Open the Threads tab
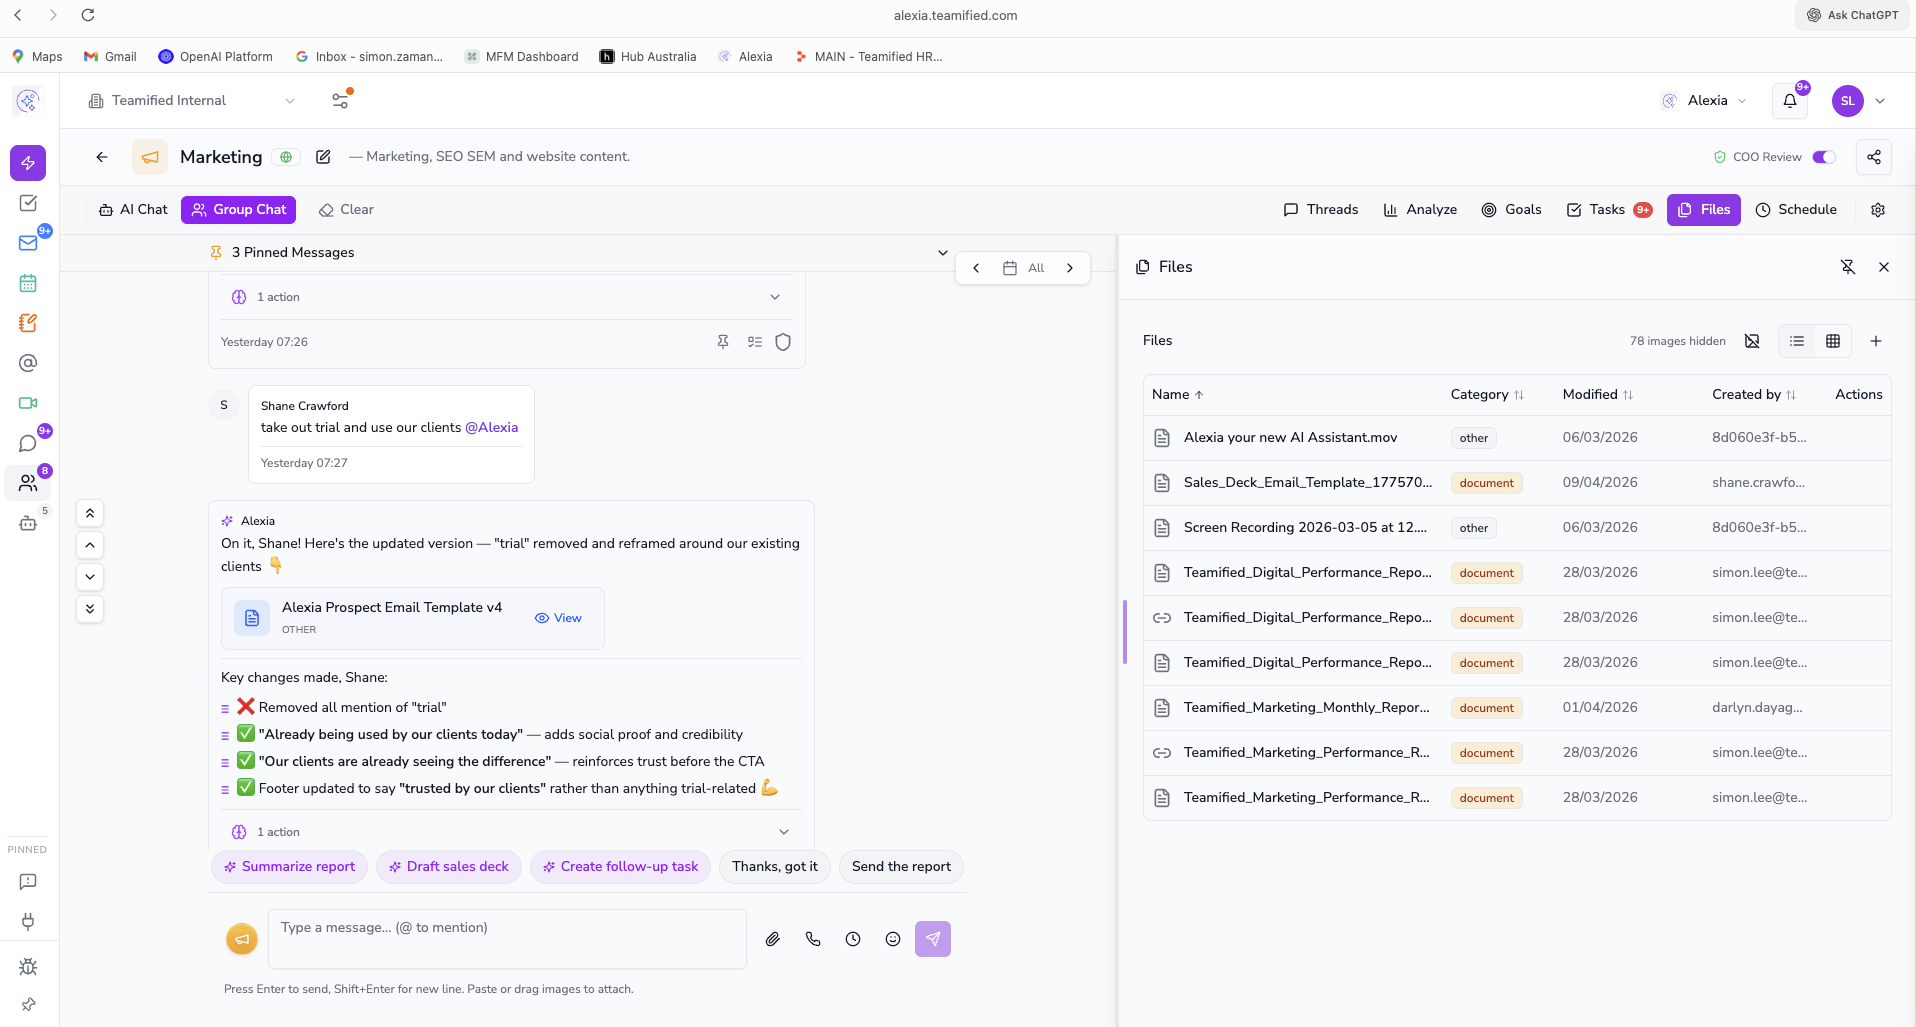 [x=1320, y=210]
